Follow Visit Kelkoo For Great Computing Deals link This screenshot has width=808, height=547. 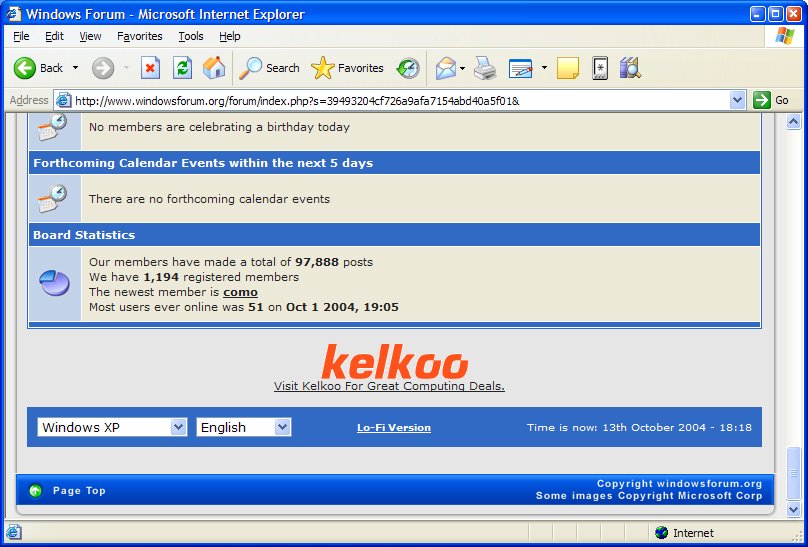(x=389, y=386)
